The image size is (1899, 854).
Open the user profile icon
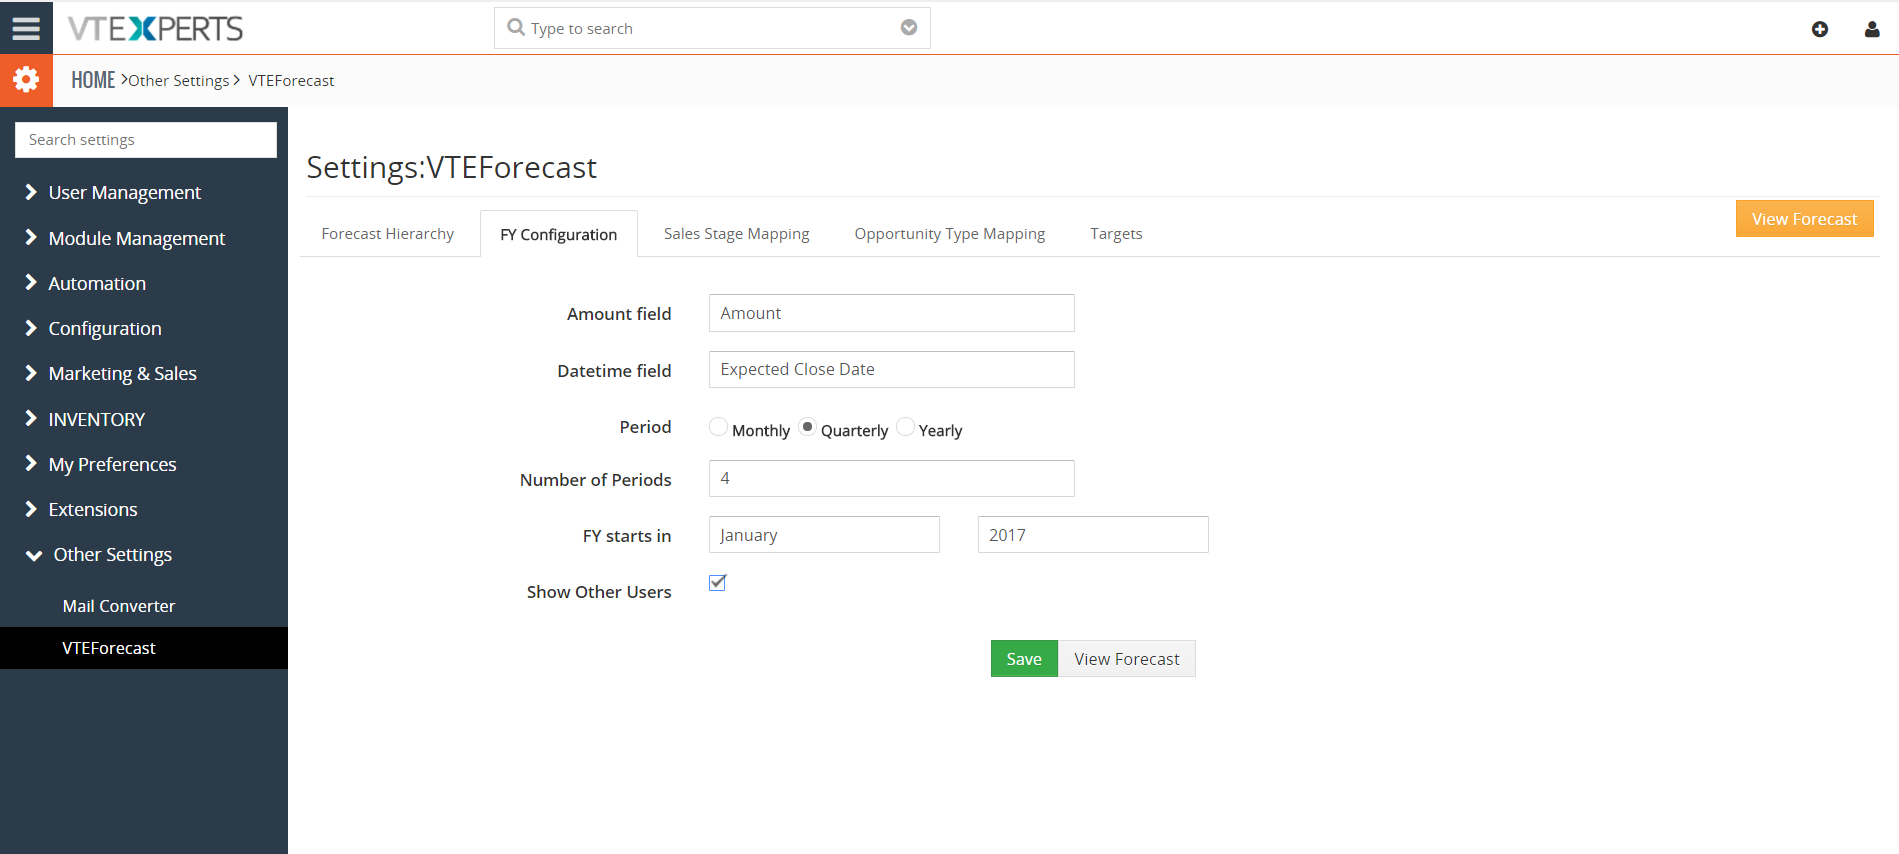[1871, 29]
